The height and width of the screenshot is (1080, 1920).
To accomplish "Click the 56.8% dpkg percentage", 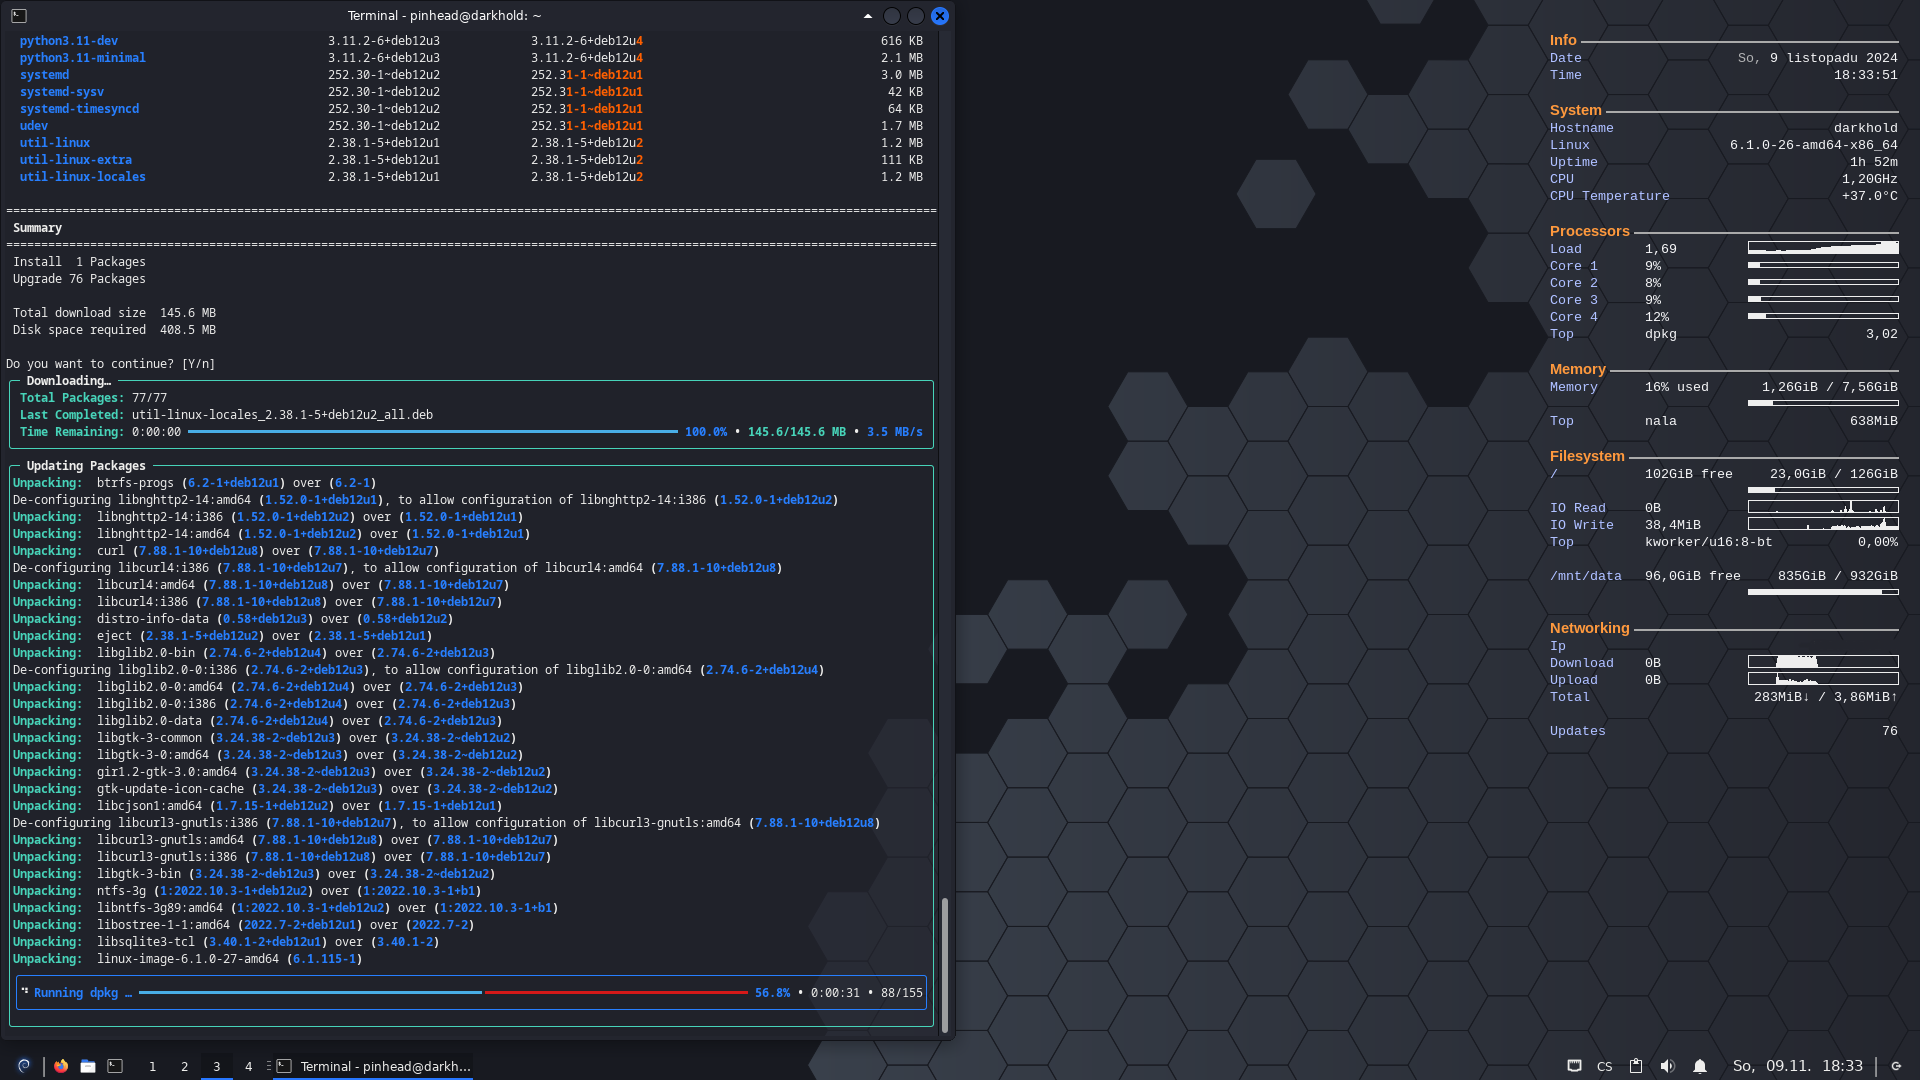I will (x=772, y=993).
